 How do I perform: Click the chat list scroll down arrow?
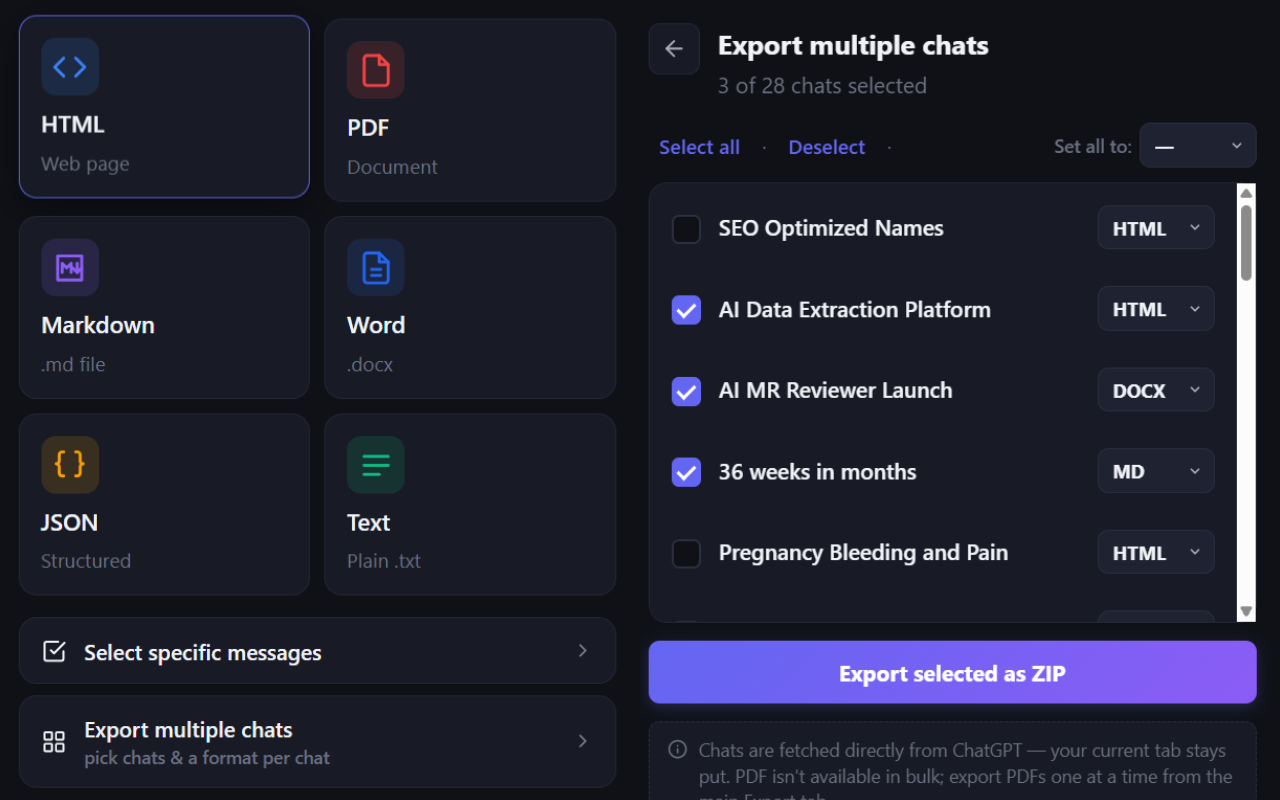coord(1246,611)
